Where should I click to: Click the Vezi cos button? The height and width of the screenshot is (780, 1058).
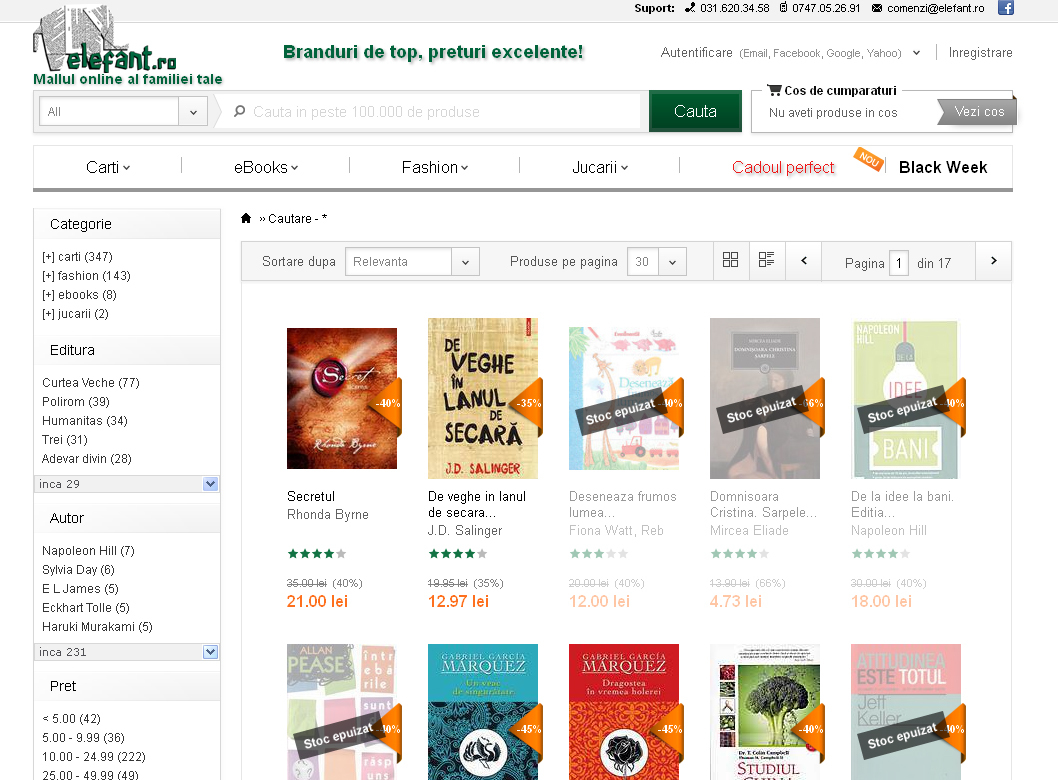(978, 111)
